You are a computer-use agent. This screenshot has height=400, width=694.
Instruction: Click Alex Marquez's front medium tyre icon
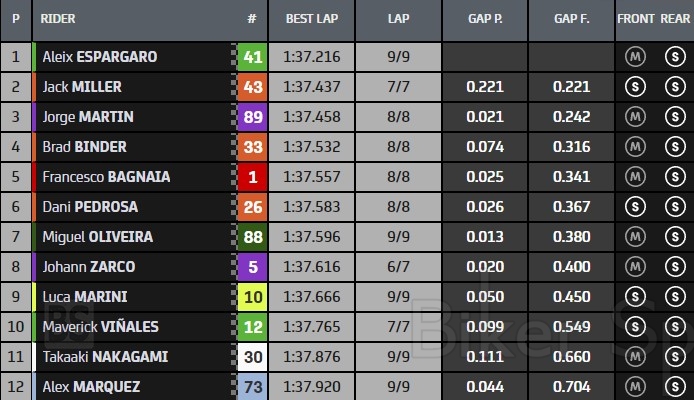point(635,386)
